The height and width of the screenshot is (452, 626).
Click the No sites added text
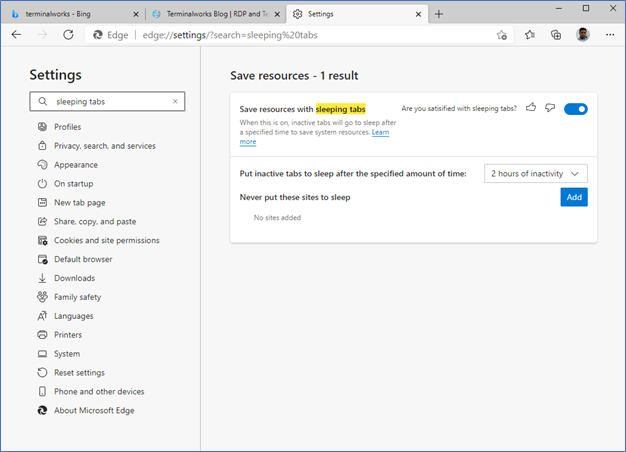[x=277, y=218]
